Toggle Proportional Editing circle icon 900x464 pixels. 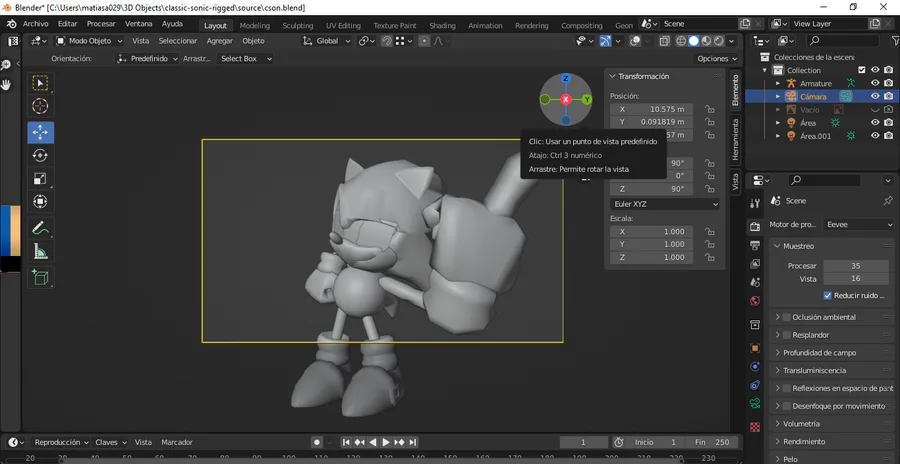coord(424,41)
